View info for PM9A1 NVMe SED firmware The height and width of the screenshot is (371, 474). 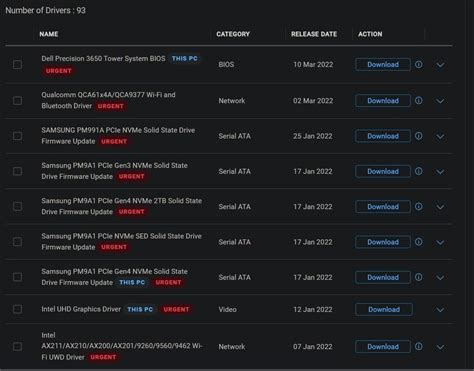click(419, 242)
